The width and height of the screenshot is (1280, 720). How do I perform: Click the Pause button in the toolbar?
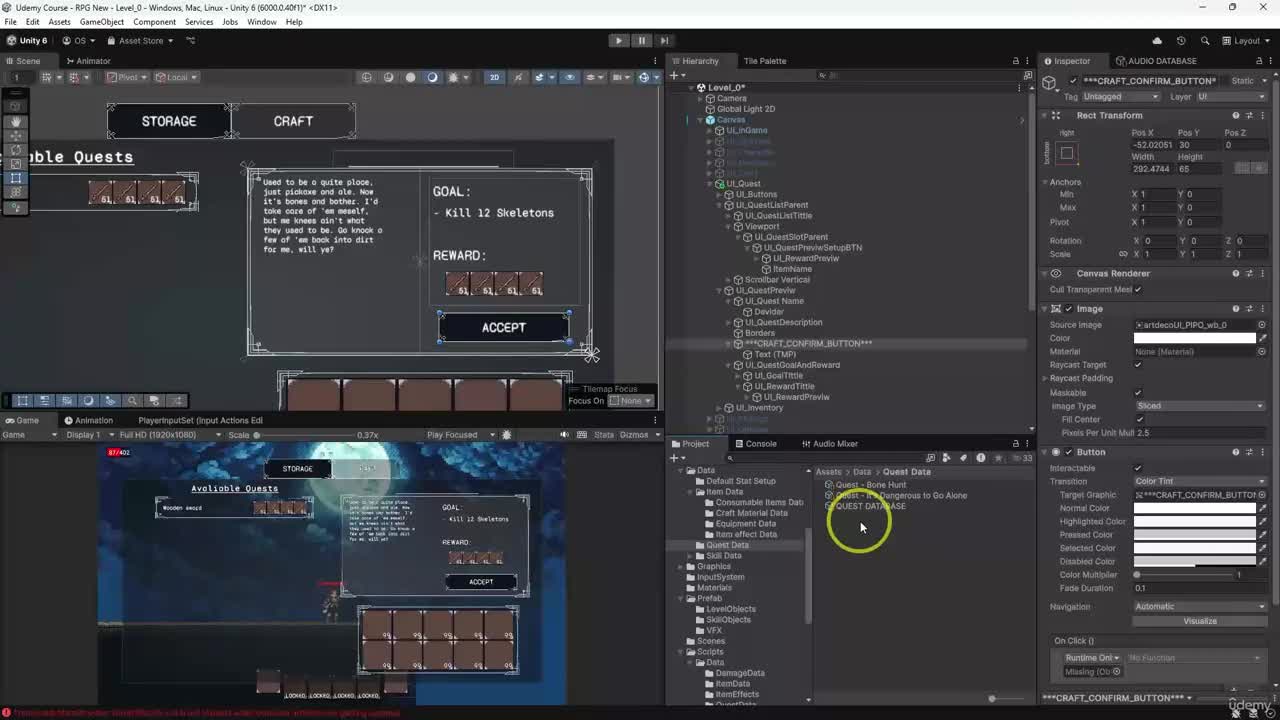coord(642,41)
